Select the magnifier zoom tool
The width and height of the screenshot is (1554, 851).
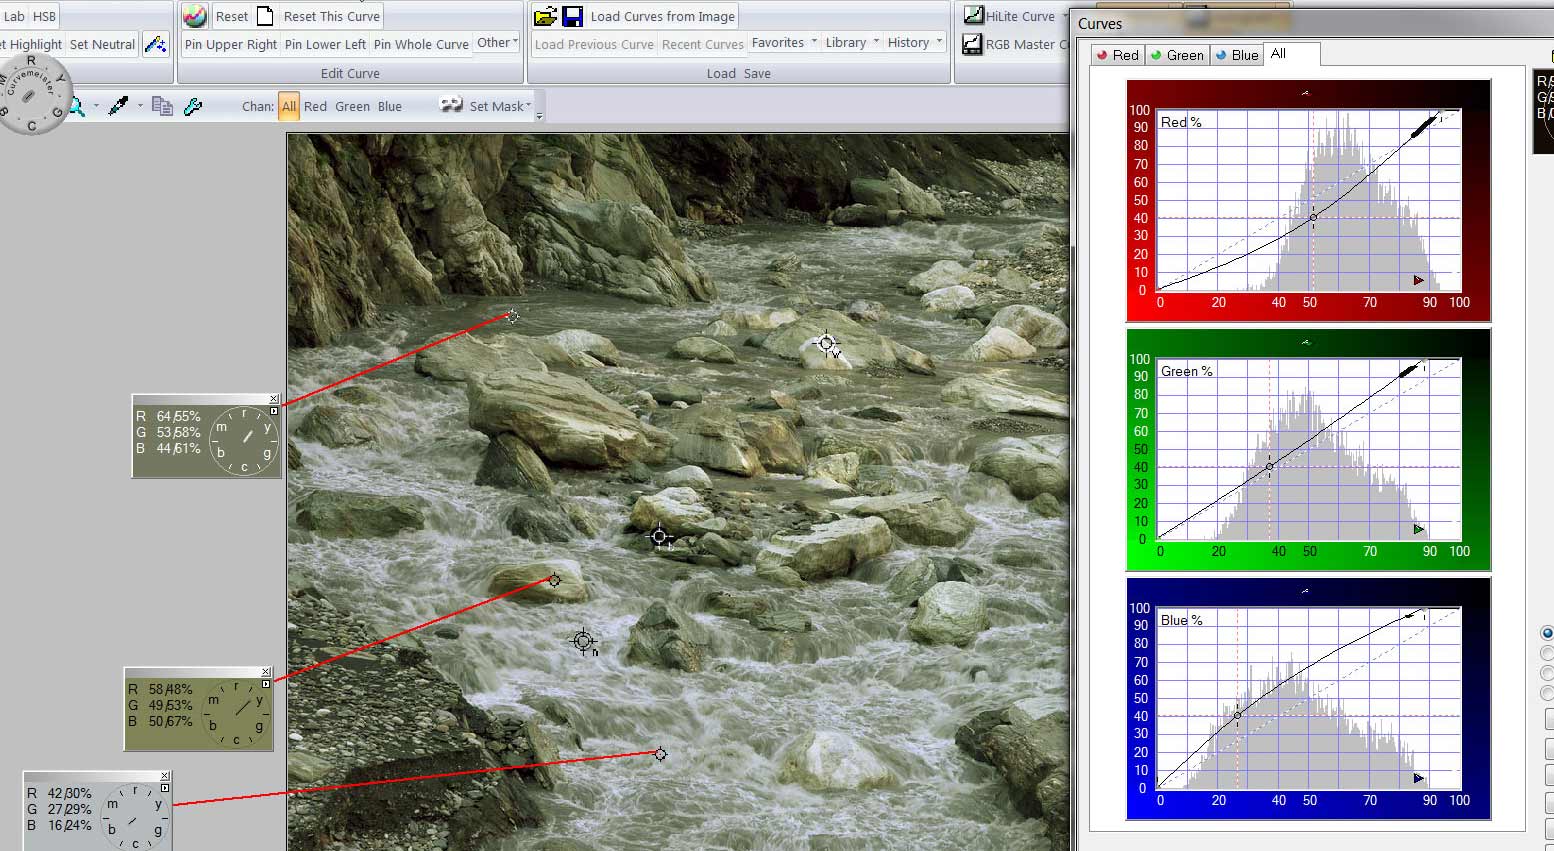point(77,106)
